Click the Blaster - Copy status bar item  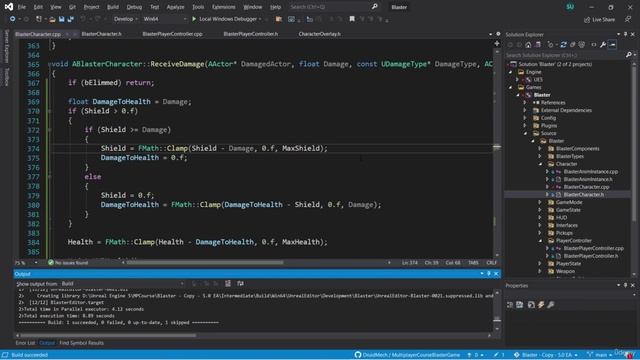(546, 355)
